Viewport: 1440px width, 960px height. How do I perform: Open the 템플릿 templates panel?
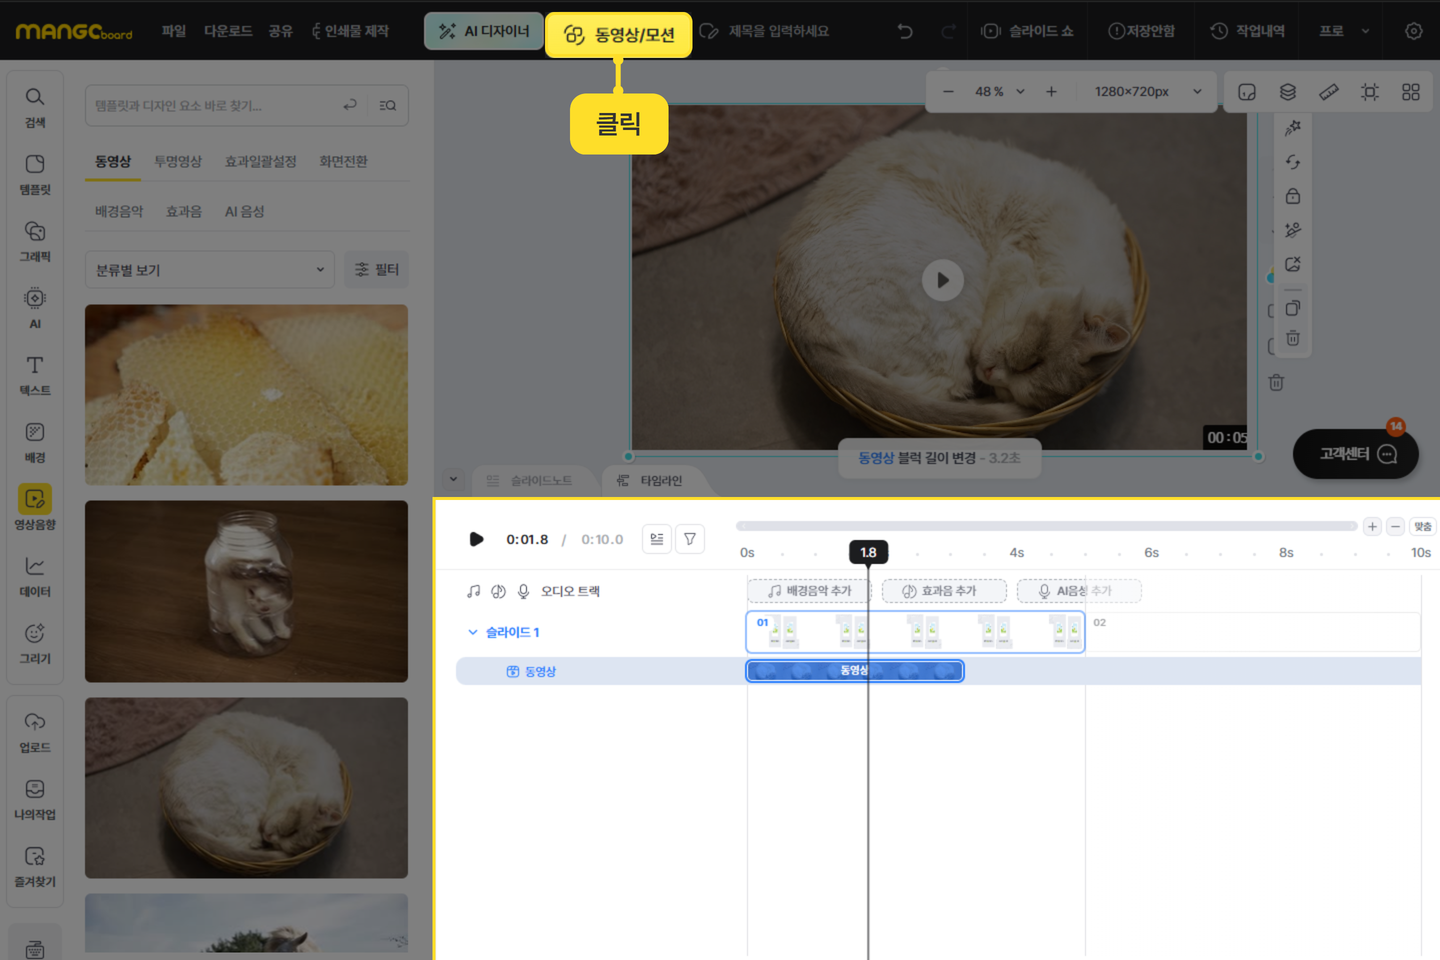(x=35, y=173)
